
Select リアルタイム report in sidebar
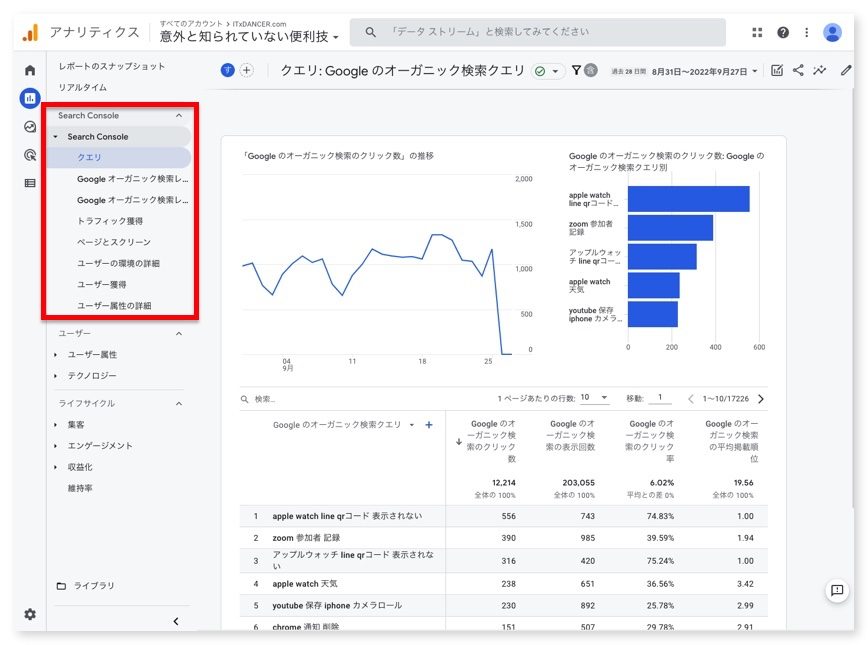83,88
